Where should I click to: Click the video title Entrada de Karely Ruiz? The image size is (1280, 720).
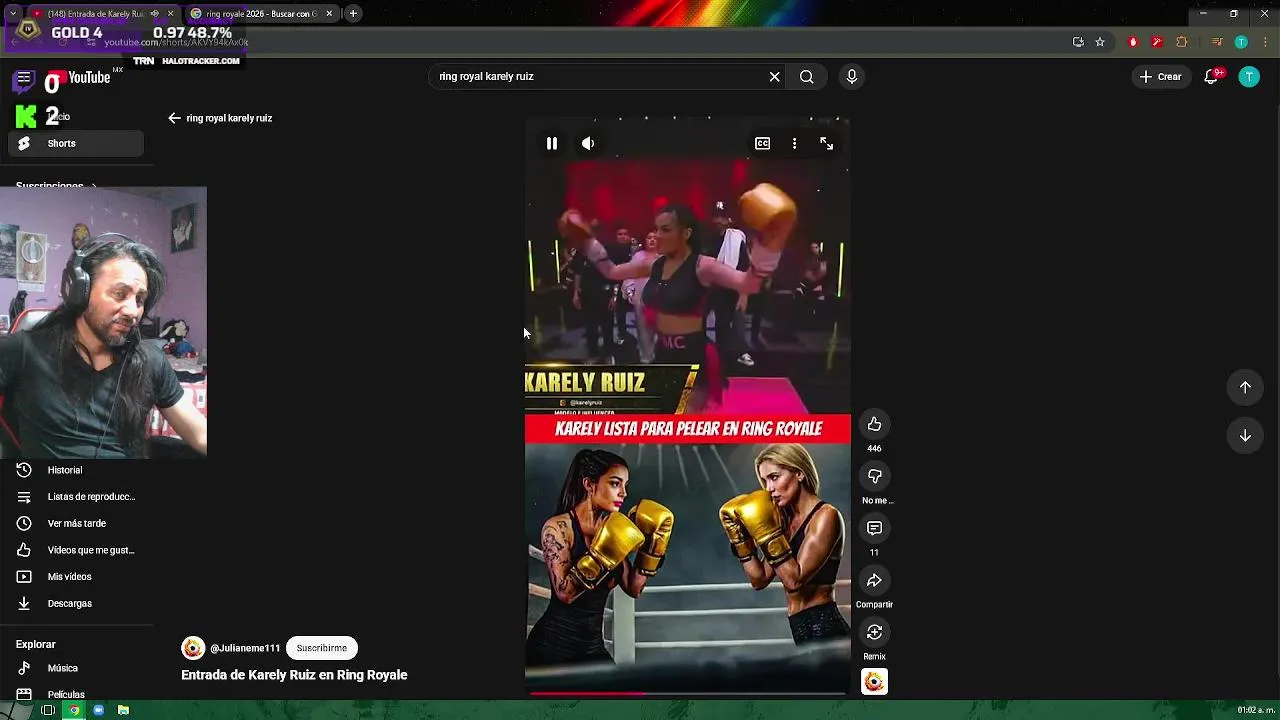tap(294, 675)
